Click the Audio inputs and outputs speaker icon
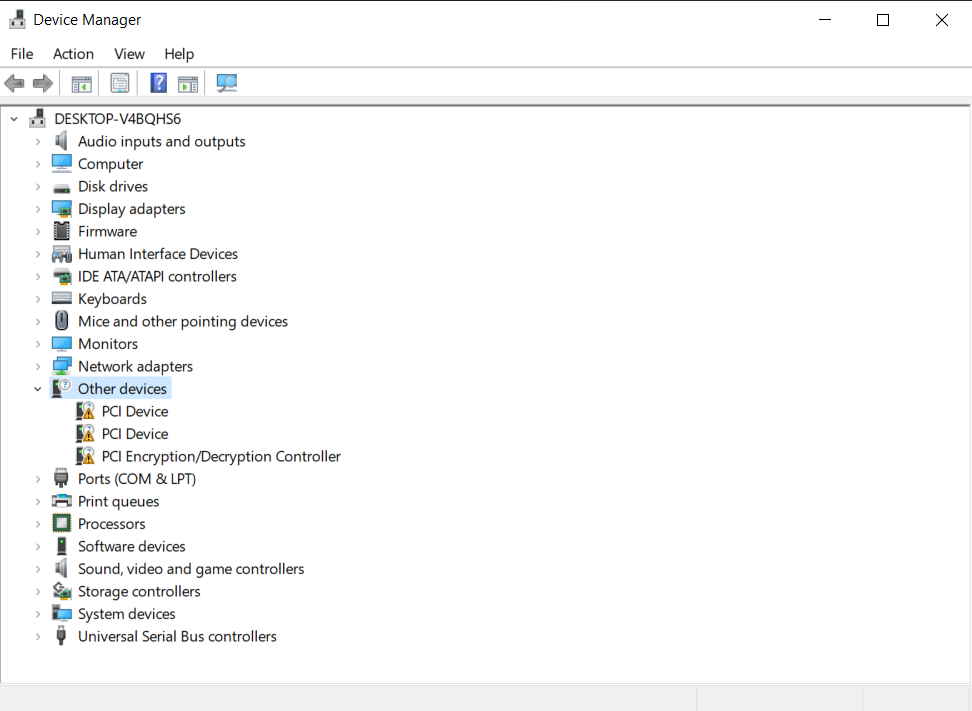The height and width of the screenshot is (711, 972). tap(61, 141)
